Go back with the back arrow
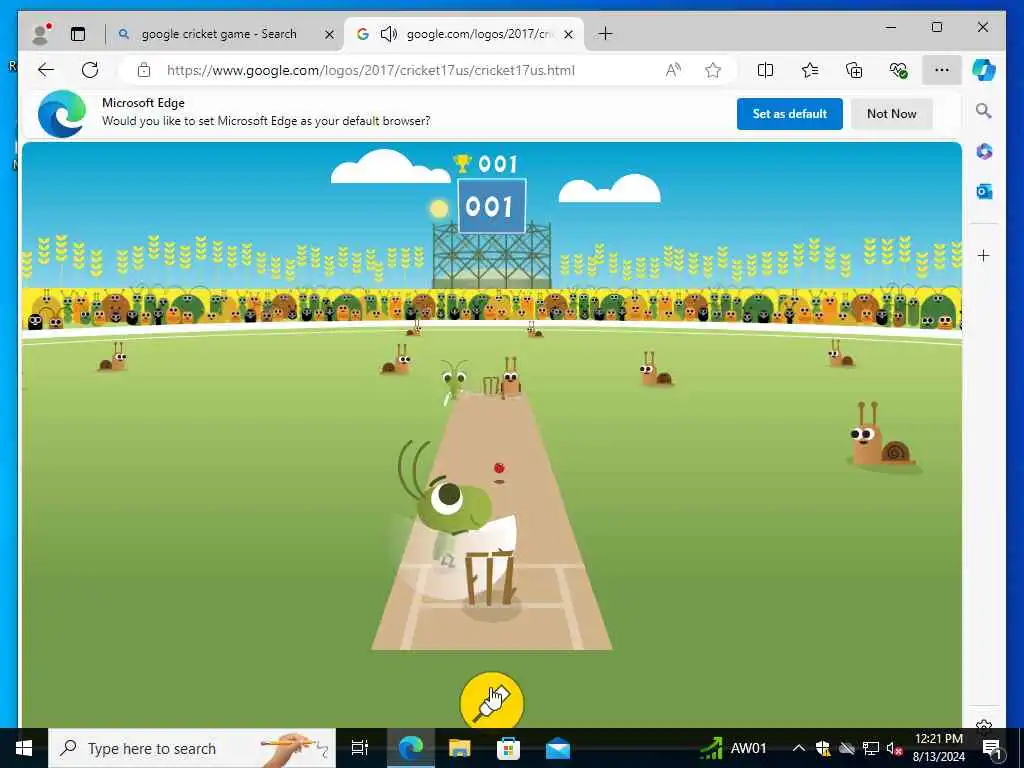Screen dimensions: 1024x768 click(46, 70)
